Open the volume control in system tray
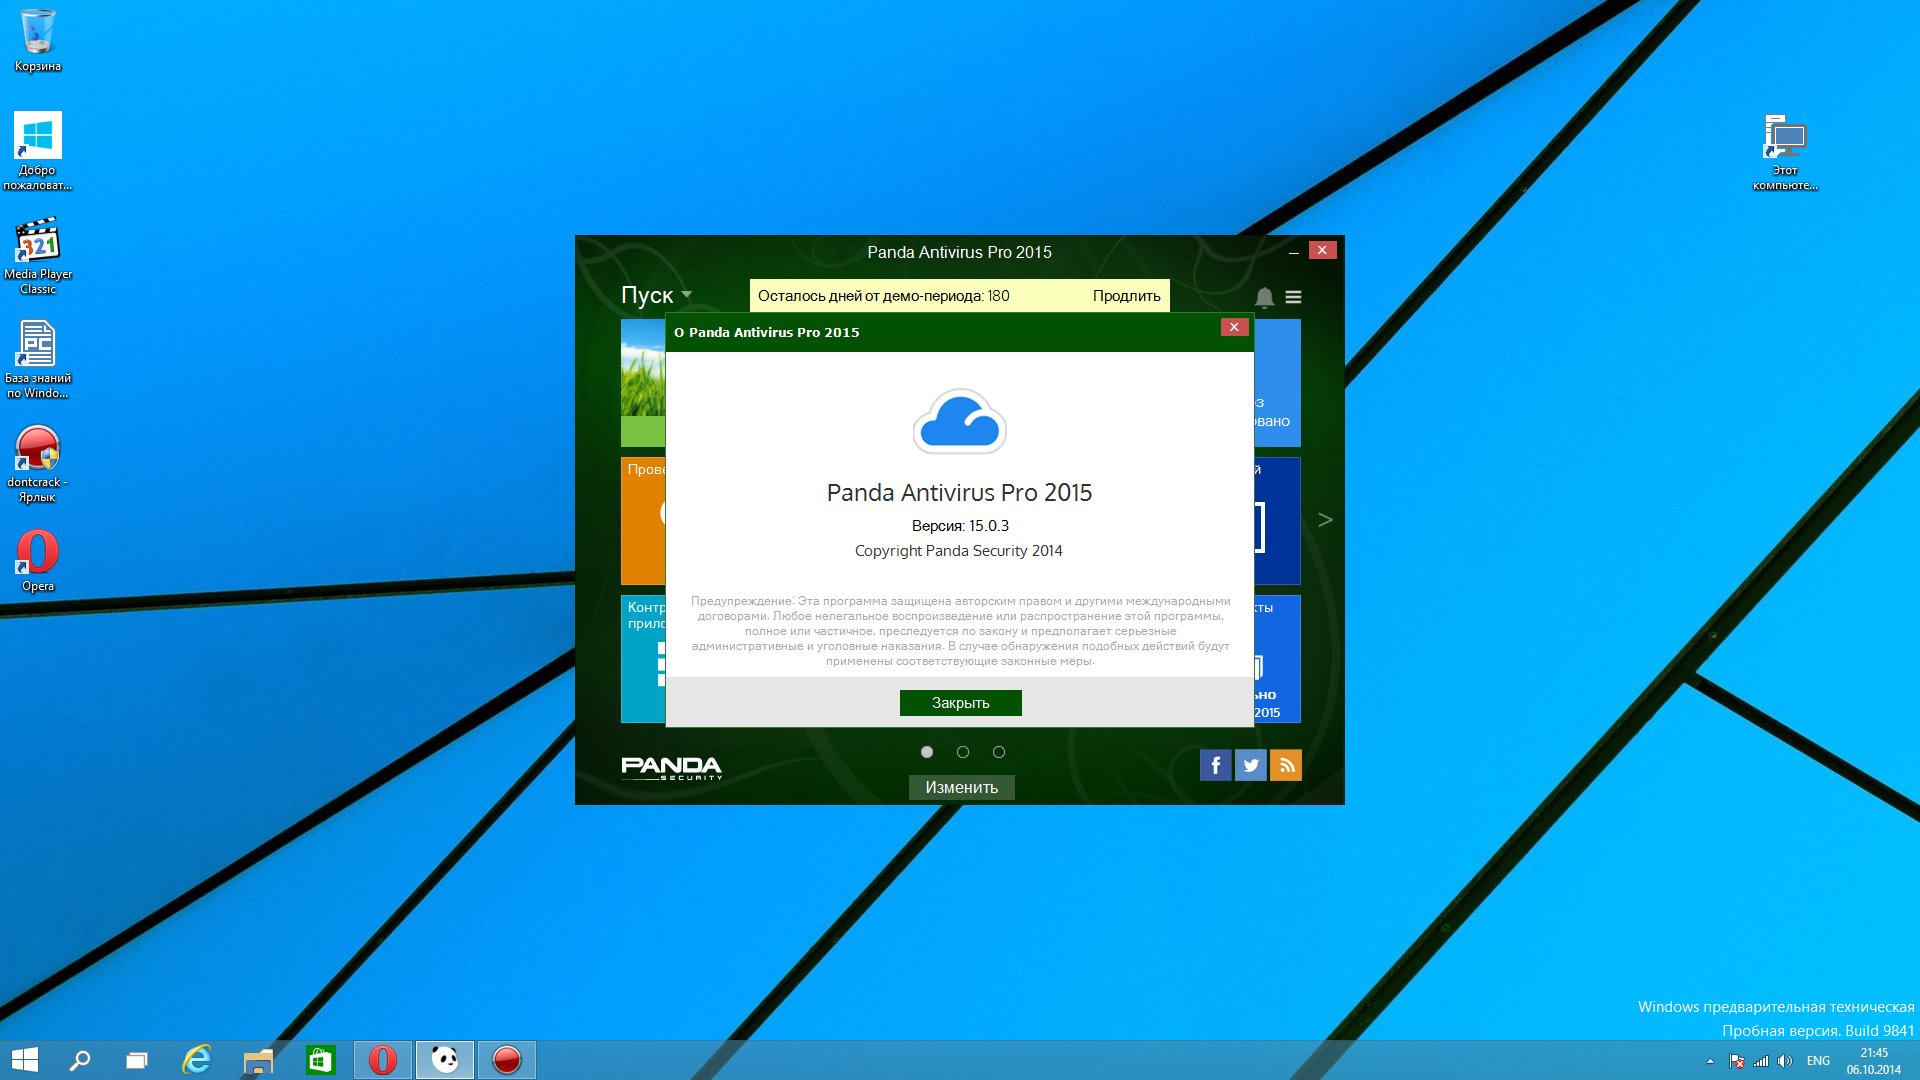Image resolution: width=1920 pixels, height=1080 pixels. 1785,1061
